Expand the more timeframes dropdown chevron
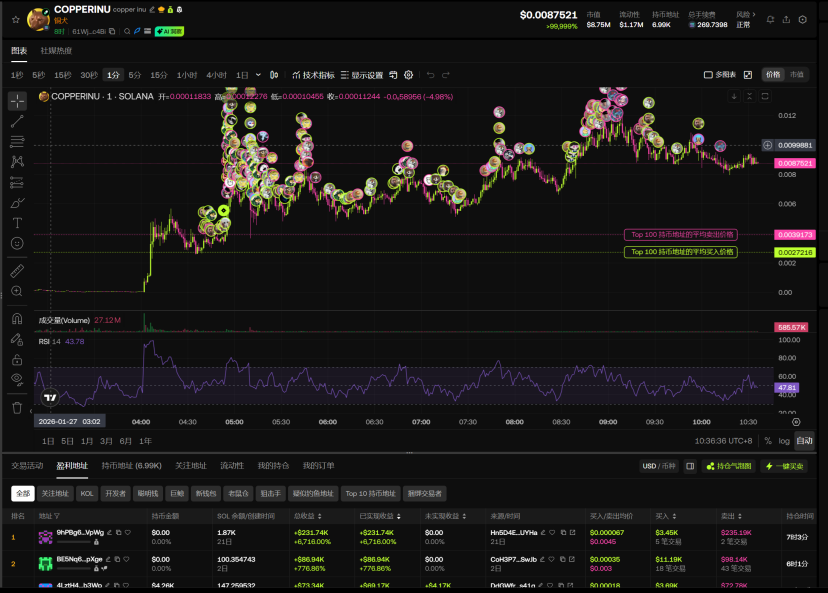Viewport: 828px width, 593px height. (258, 75)
